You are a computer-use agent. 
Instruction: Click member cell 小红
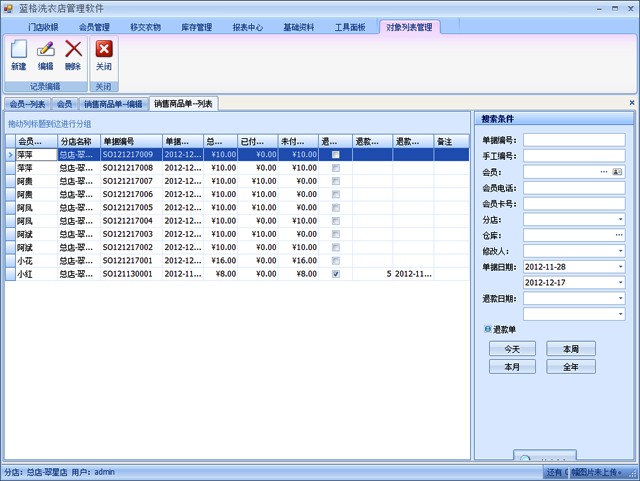click(x=36, y=274)
